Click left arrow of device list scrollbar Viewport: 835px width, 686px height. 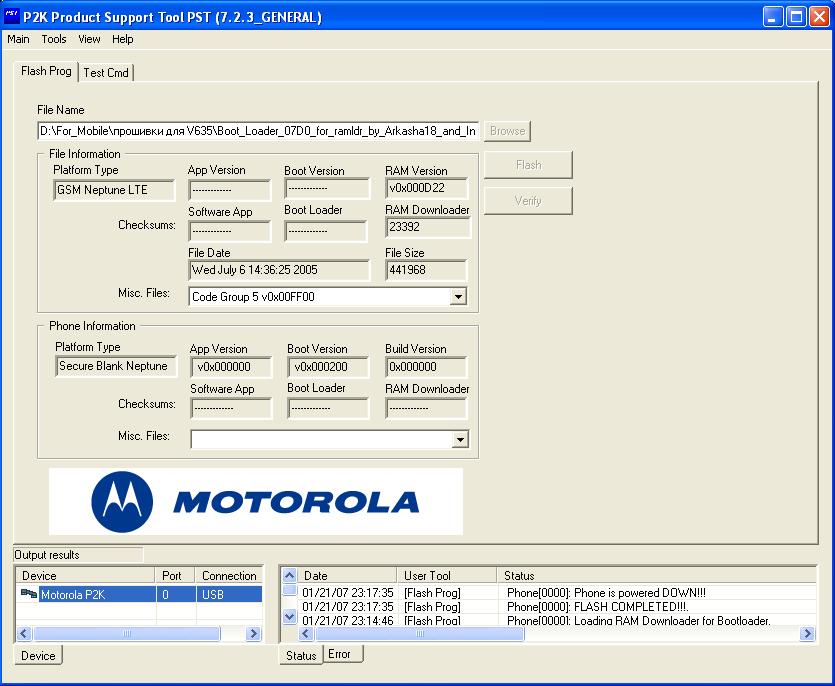24,633
